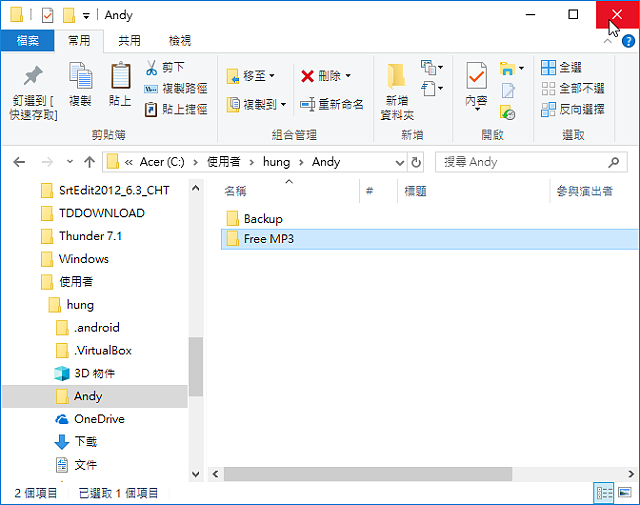Open the 移至 (Move to) menu
This screenshot has height=505, width=640.
(x=251, y=76)
